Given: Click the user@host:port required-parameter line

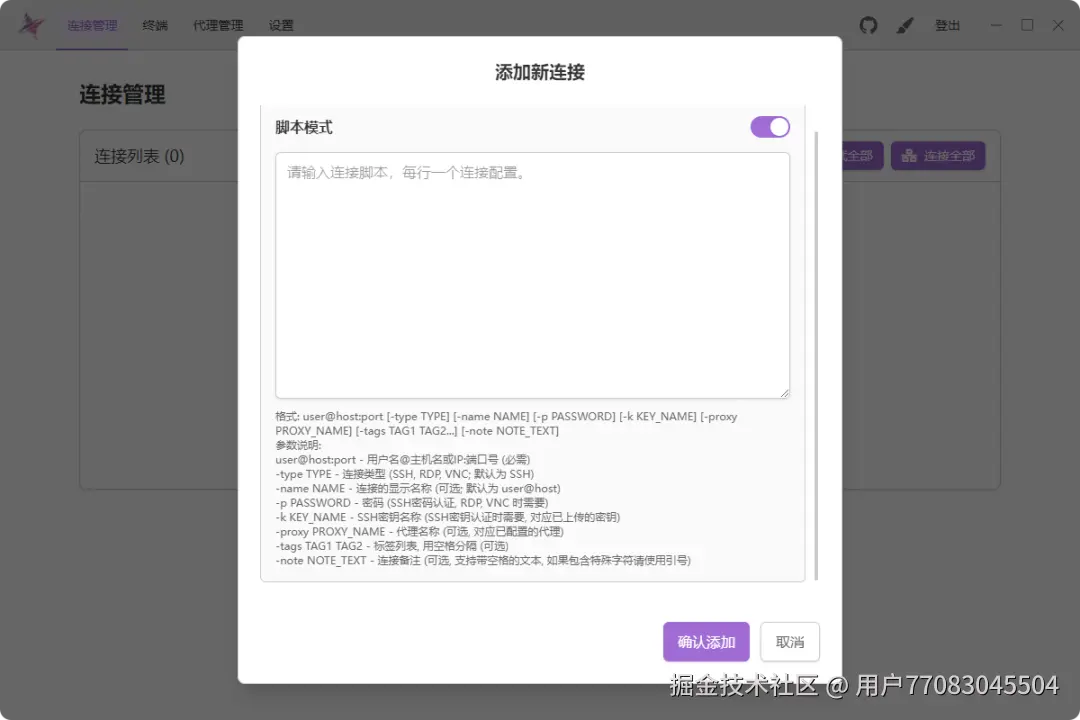Looking at the screenshot, I should click(403, 460).
